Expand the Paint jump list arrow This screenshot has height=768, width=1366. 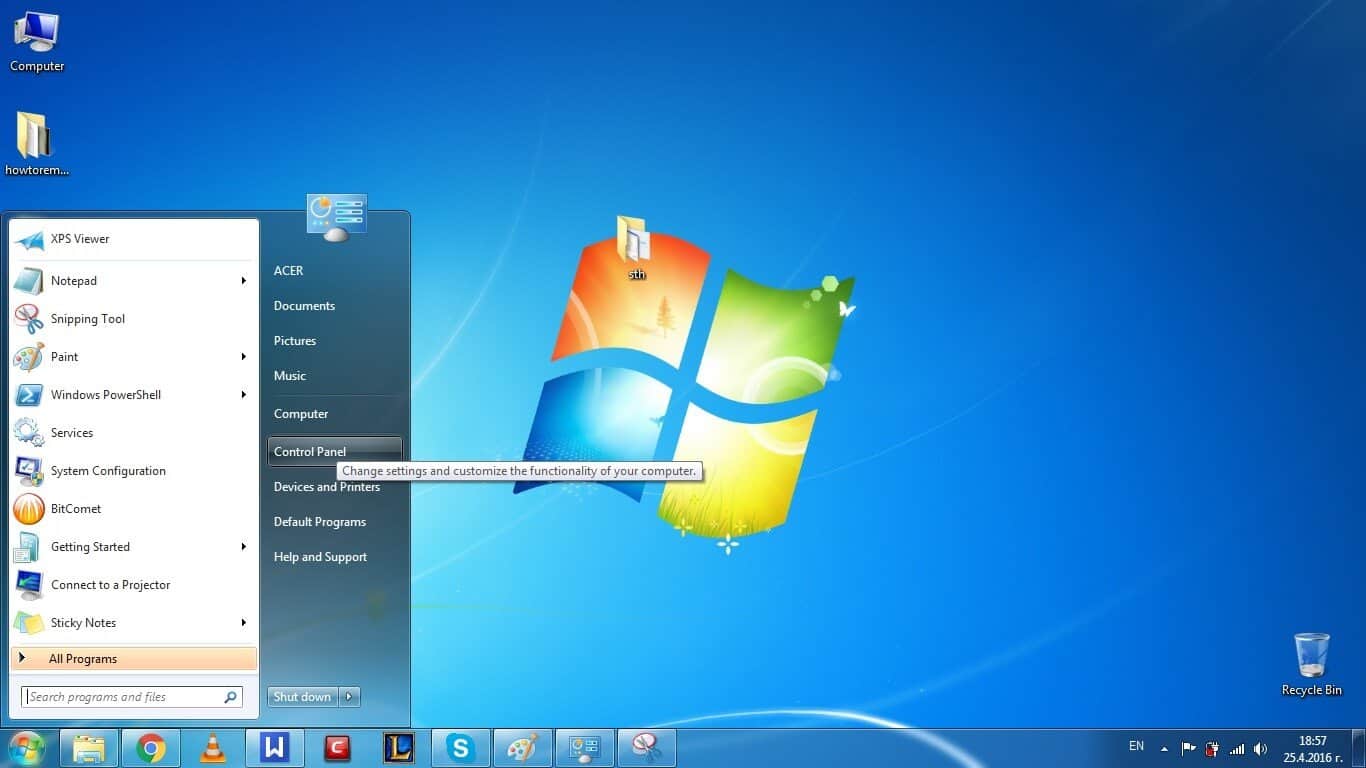click(x=244, y=357)
